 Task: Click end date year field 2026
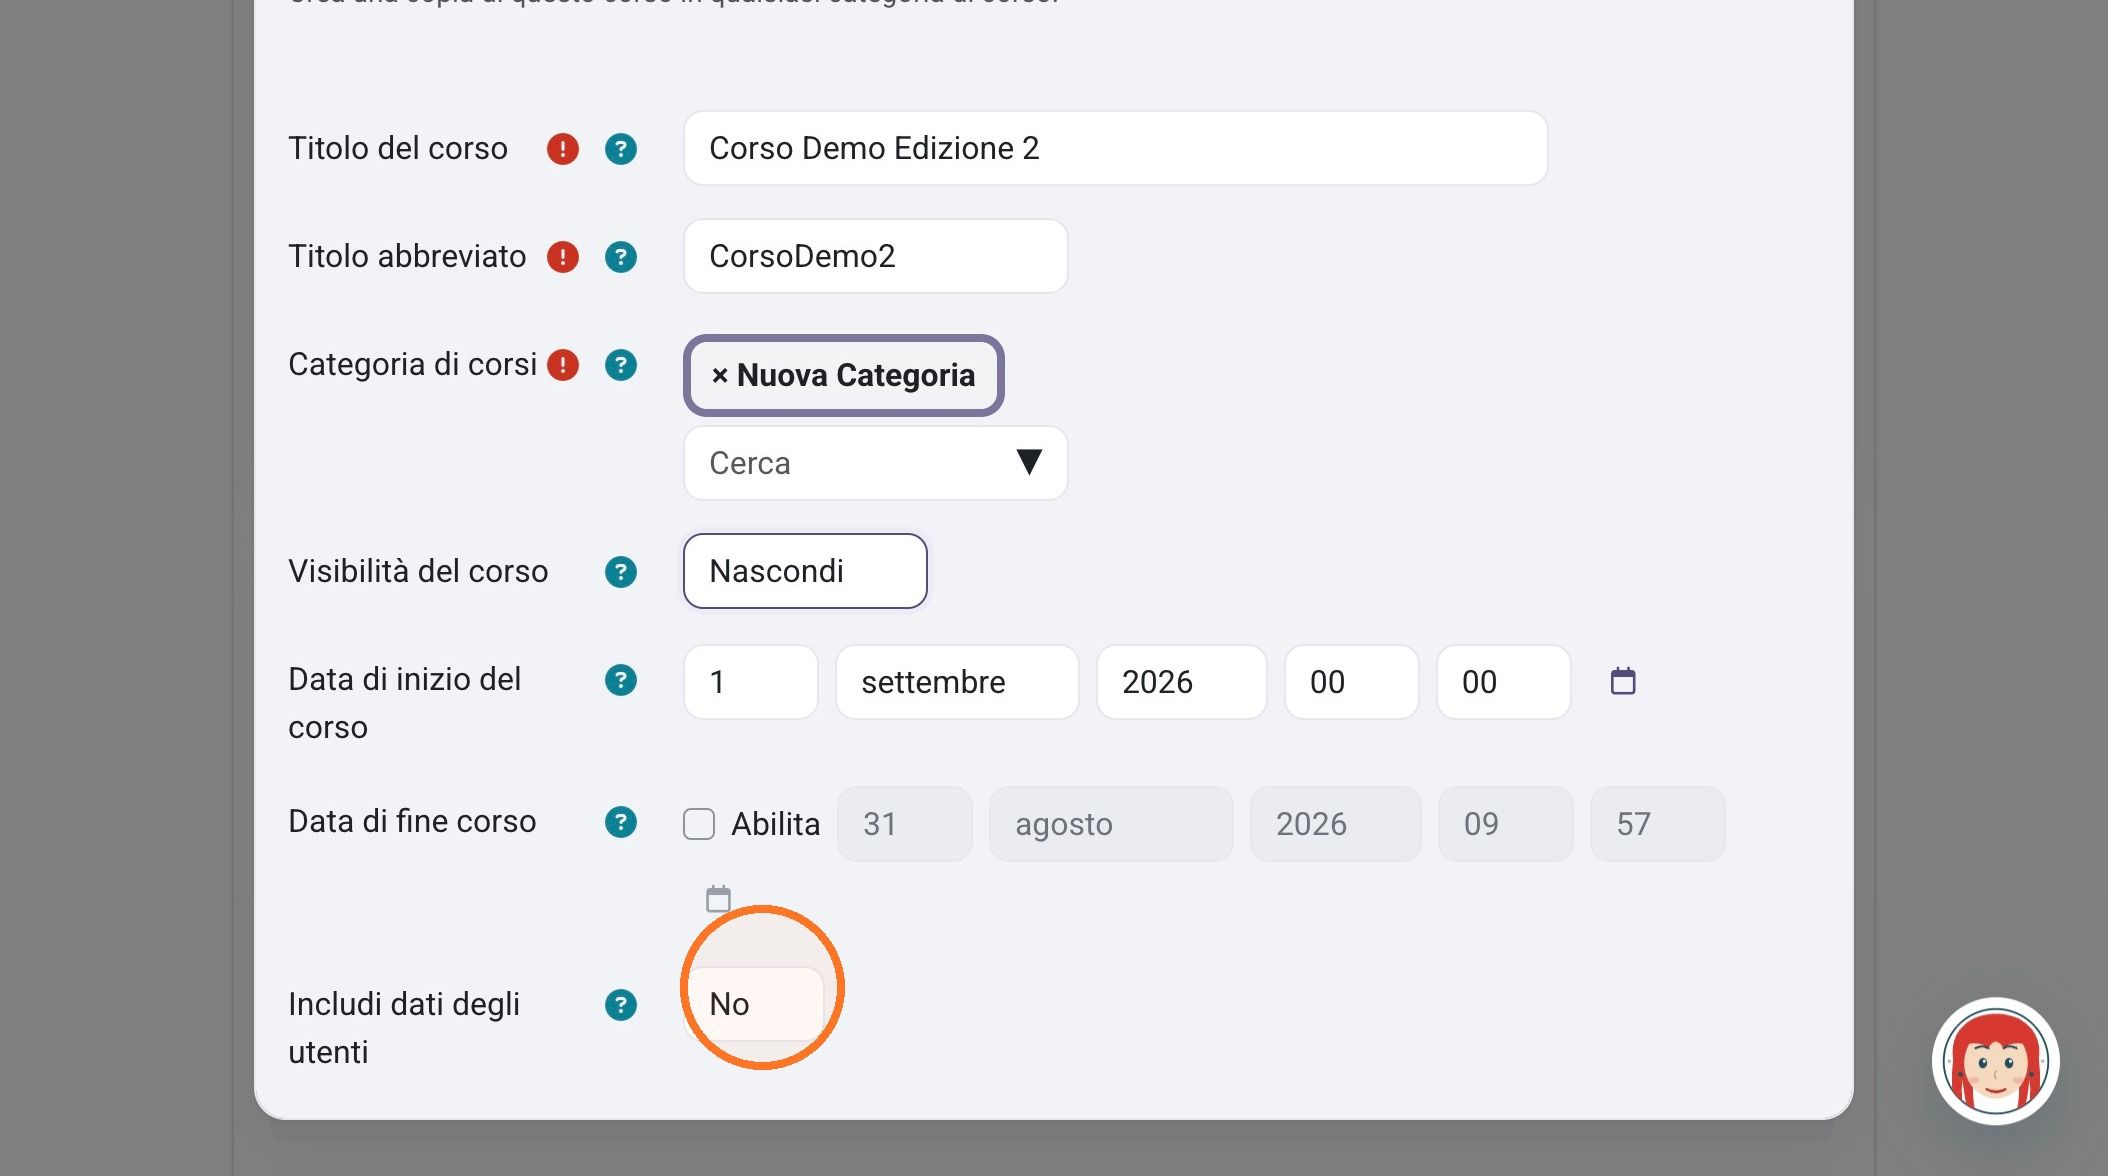pos(1336,824)
